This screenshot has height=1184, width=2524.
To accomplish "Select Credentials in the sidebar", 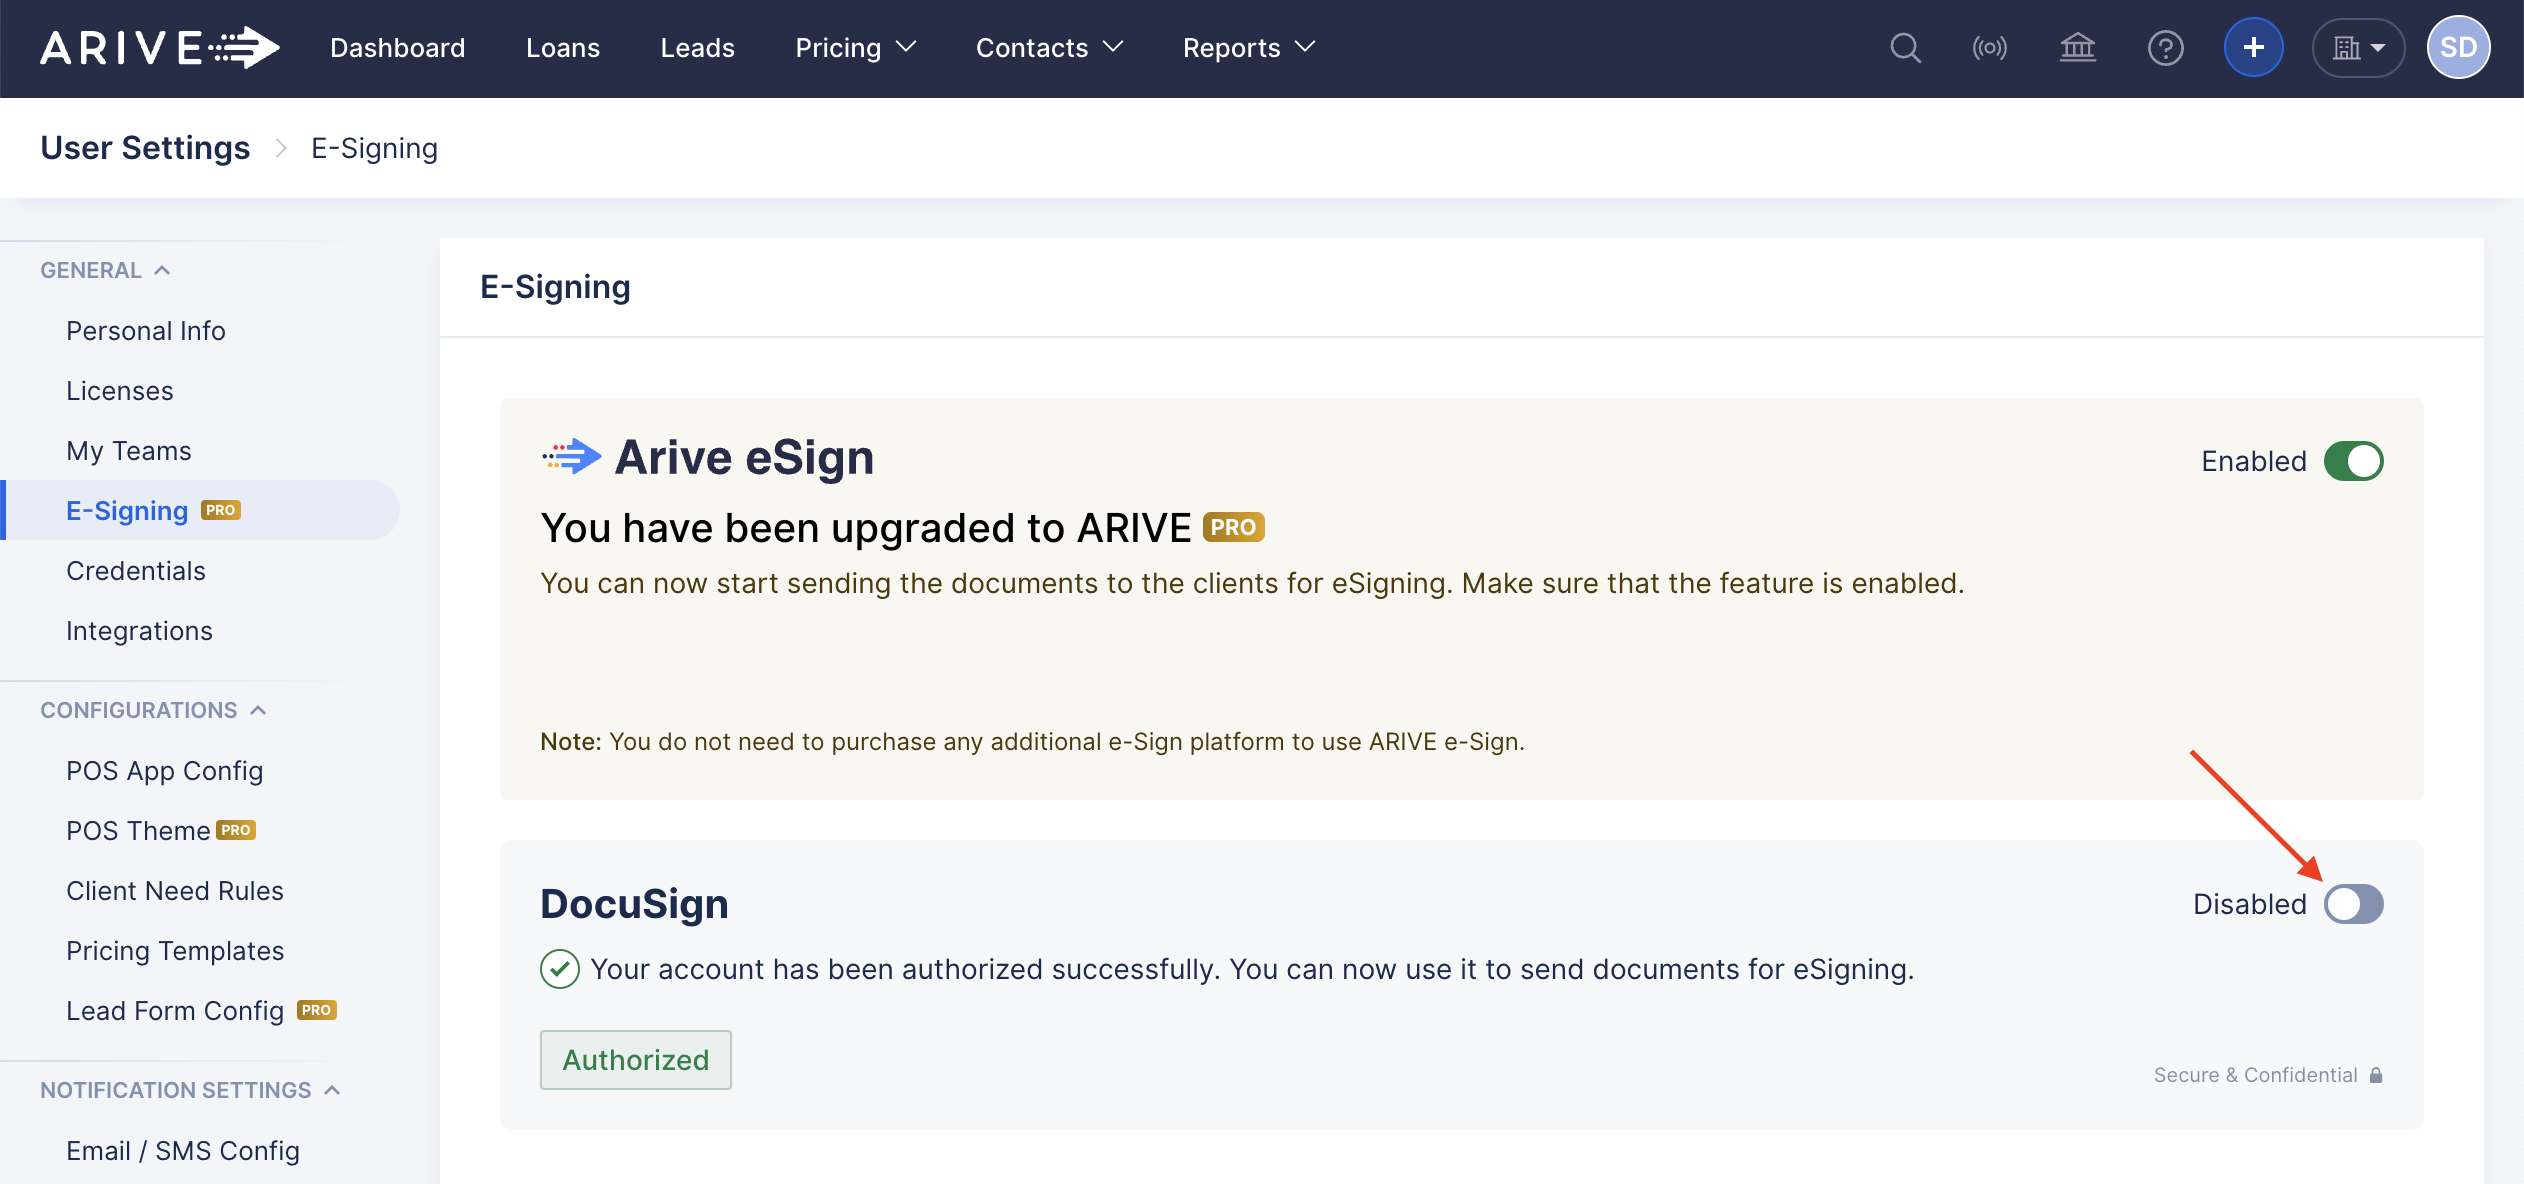I will [136, 571].
